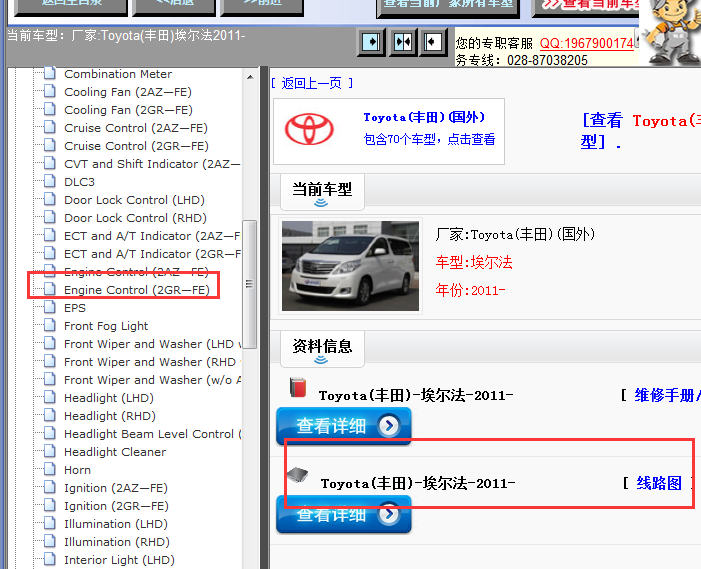Select Cruise Control (2AZ—FE) entry
701x569 pixels.
click(x=136, y=128)
